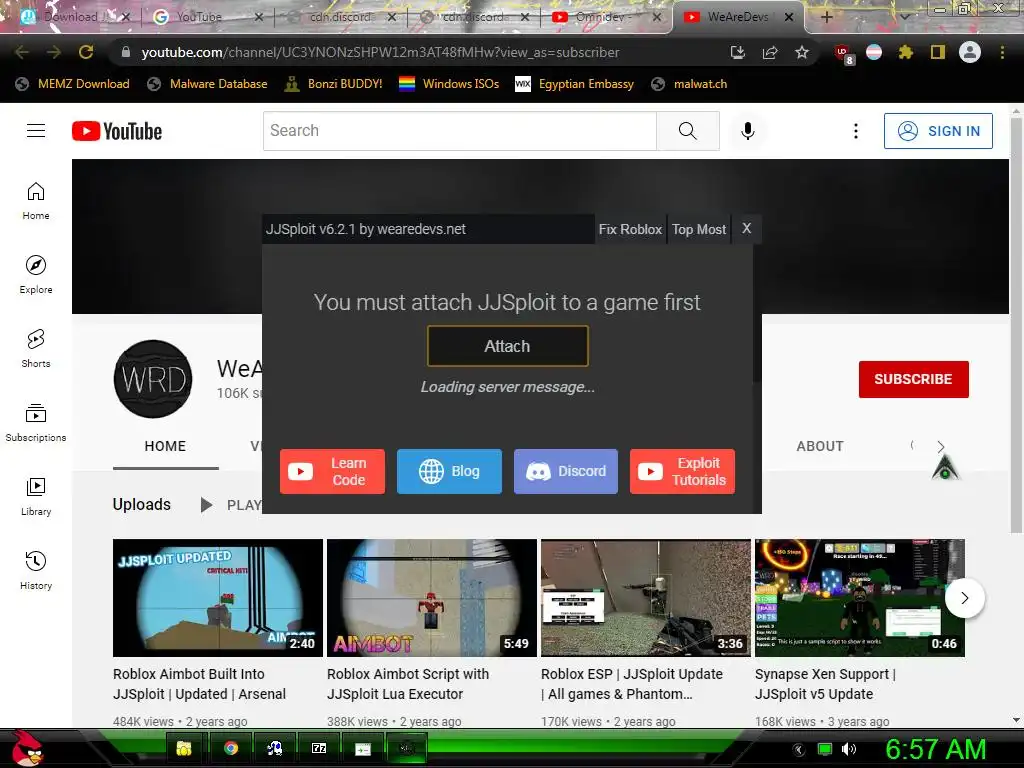This screenshot has width=1024, height=768.
Task: Activate voice search microphone
Action: (748, 131)
